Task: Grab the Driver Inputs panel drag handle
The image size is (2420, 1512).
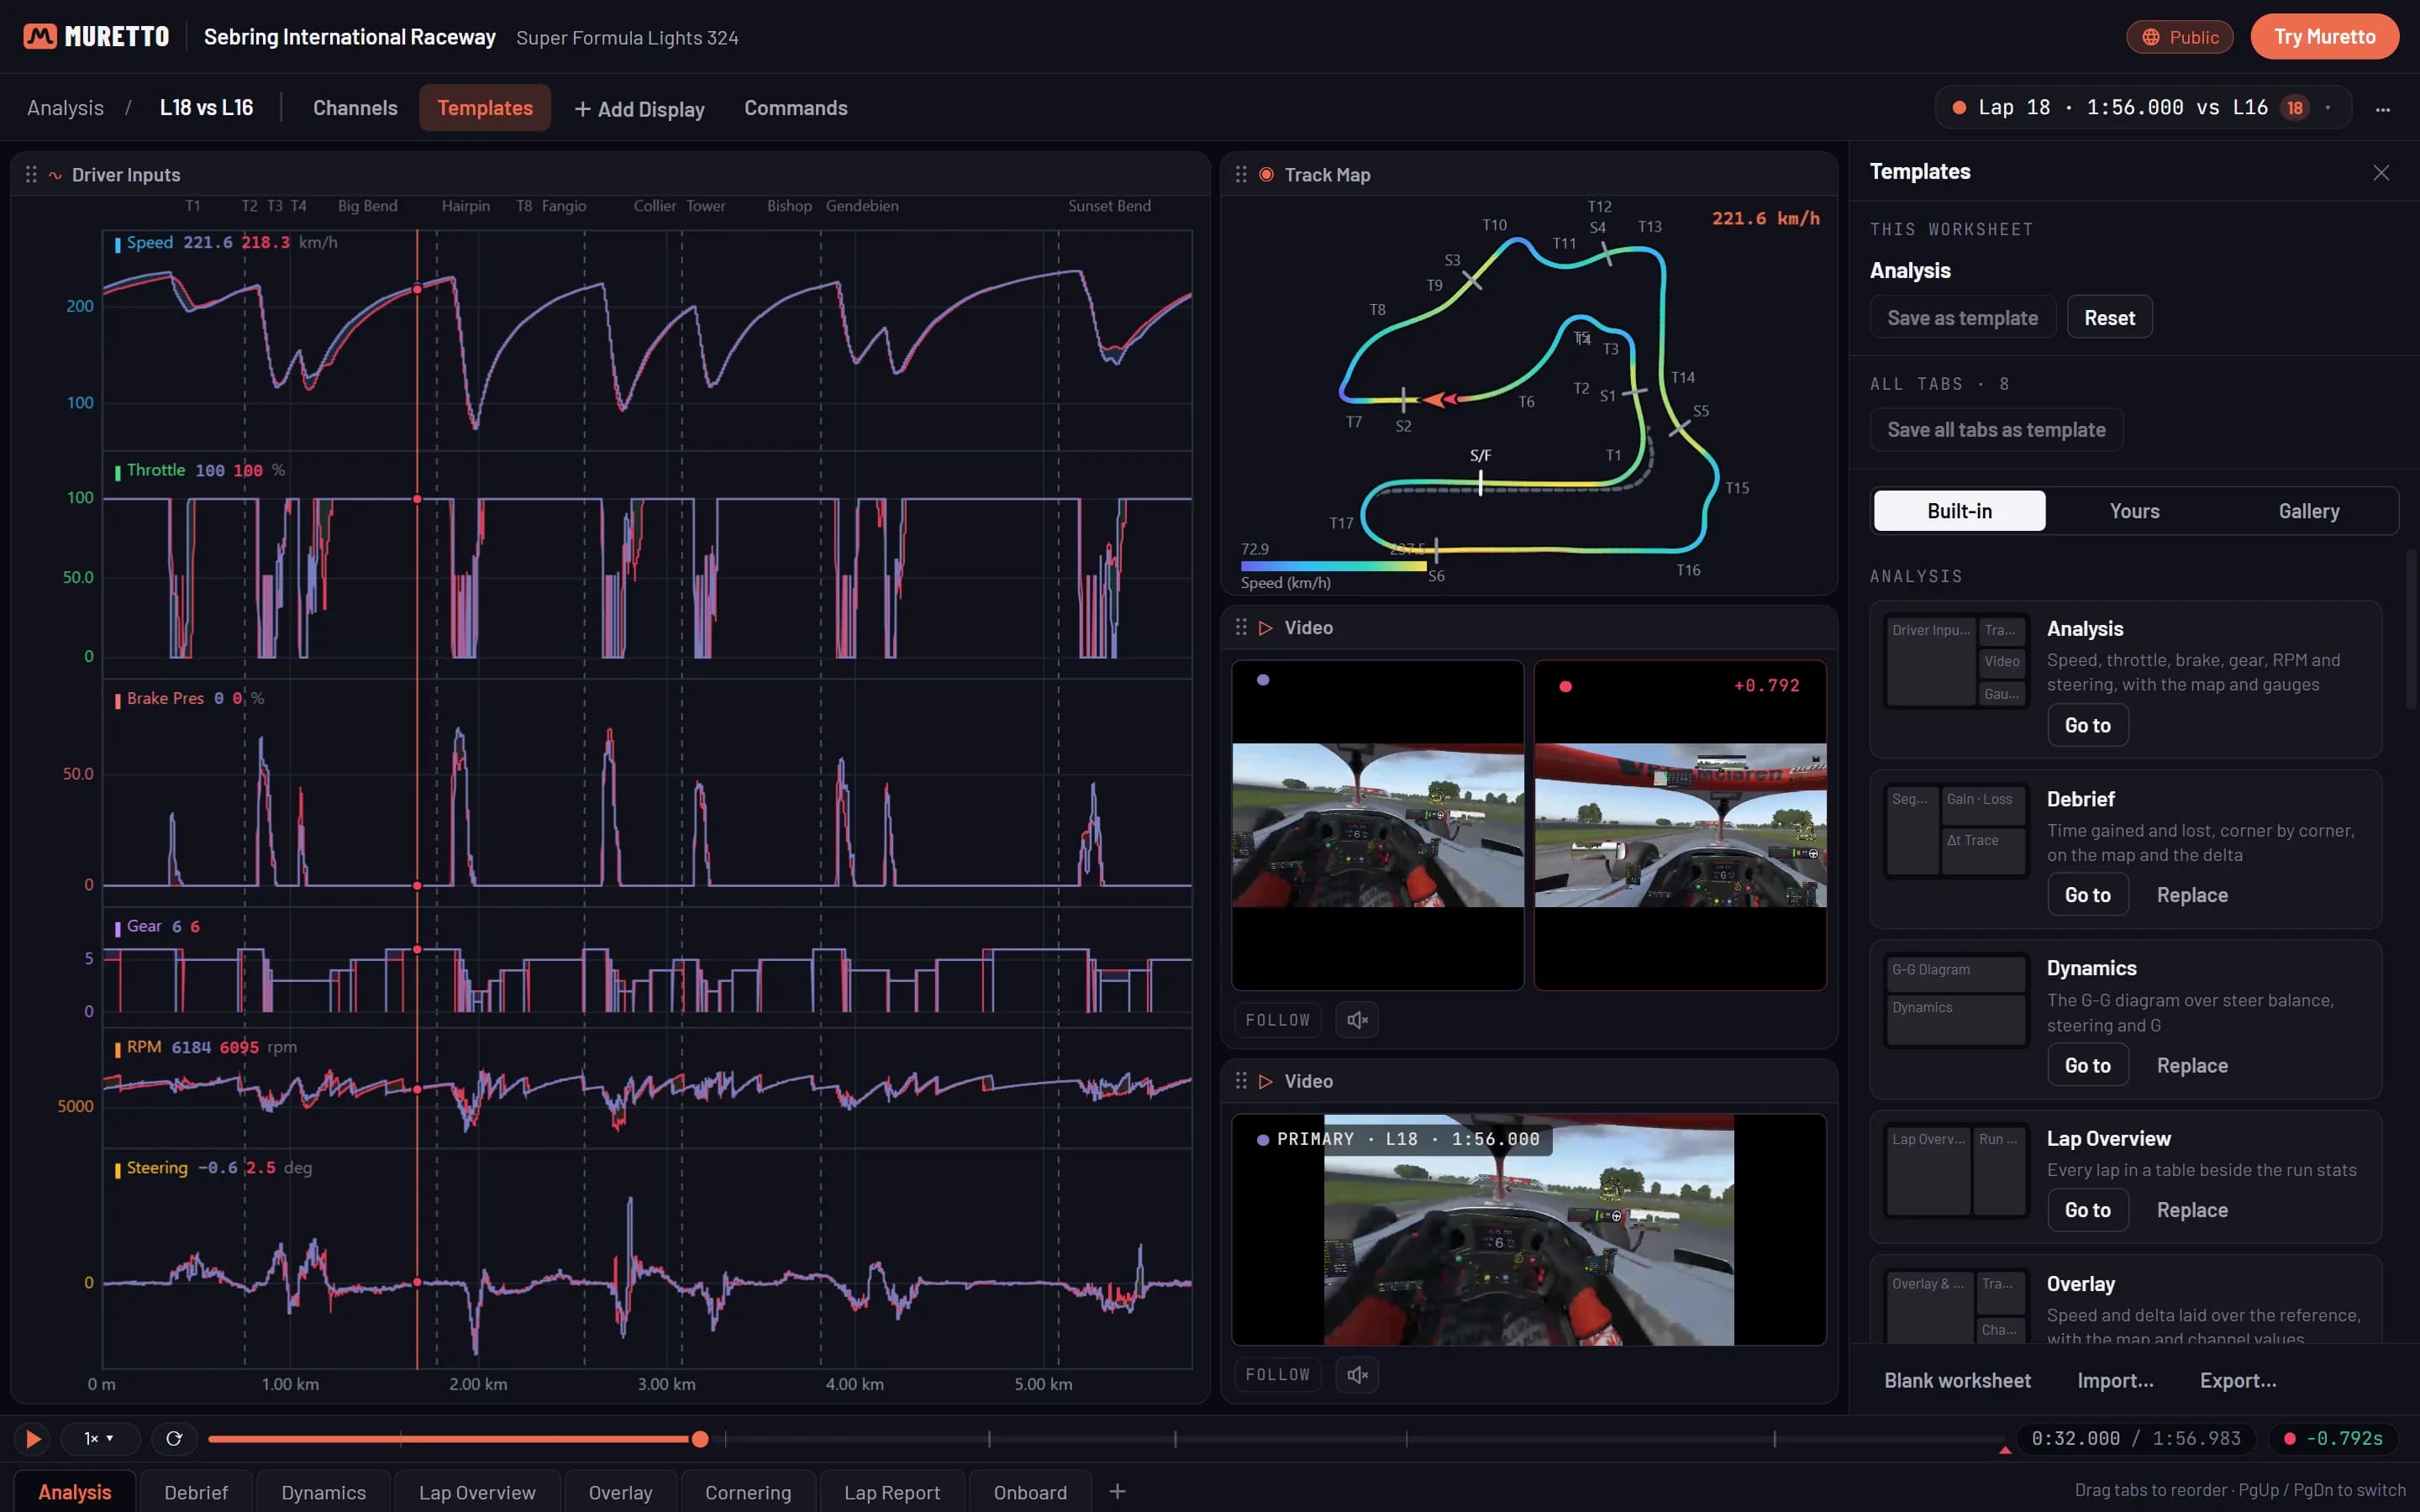Action: click(x=31, y=175)
